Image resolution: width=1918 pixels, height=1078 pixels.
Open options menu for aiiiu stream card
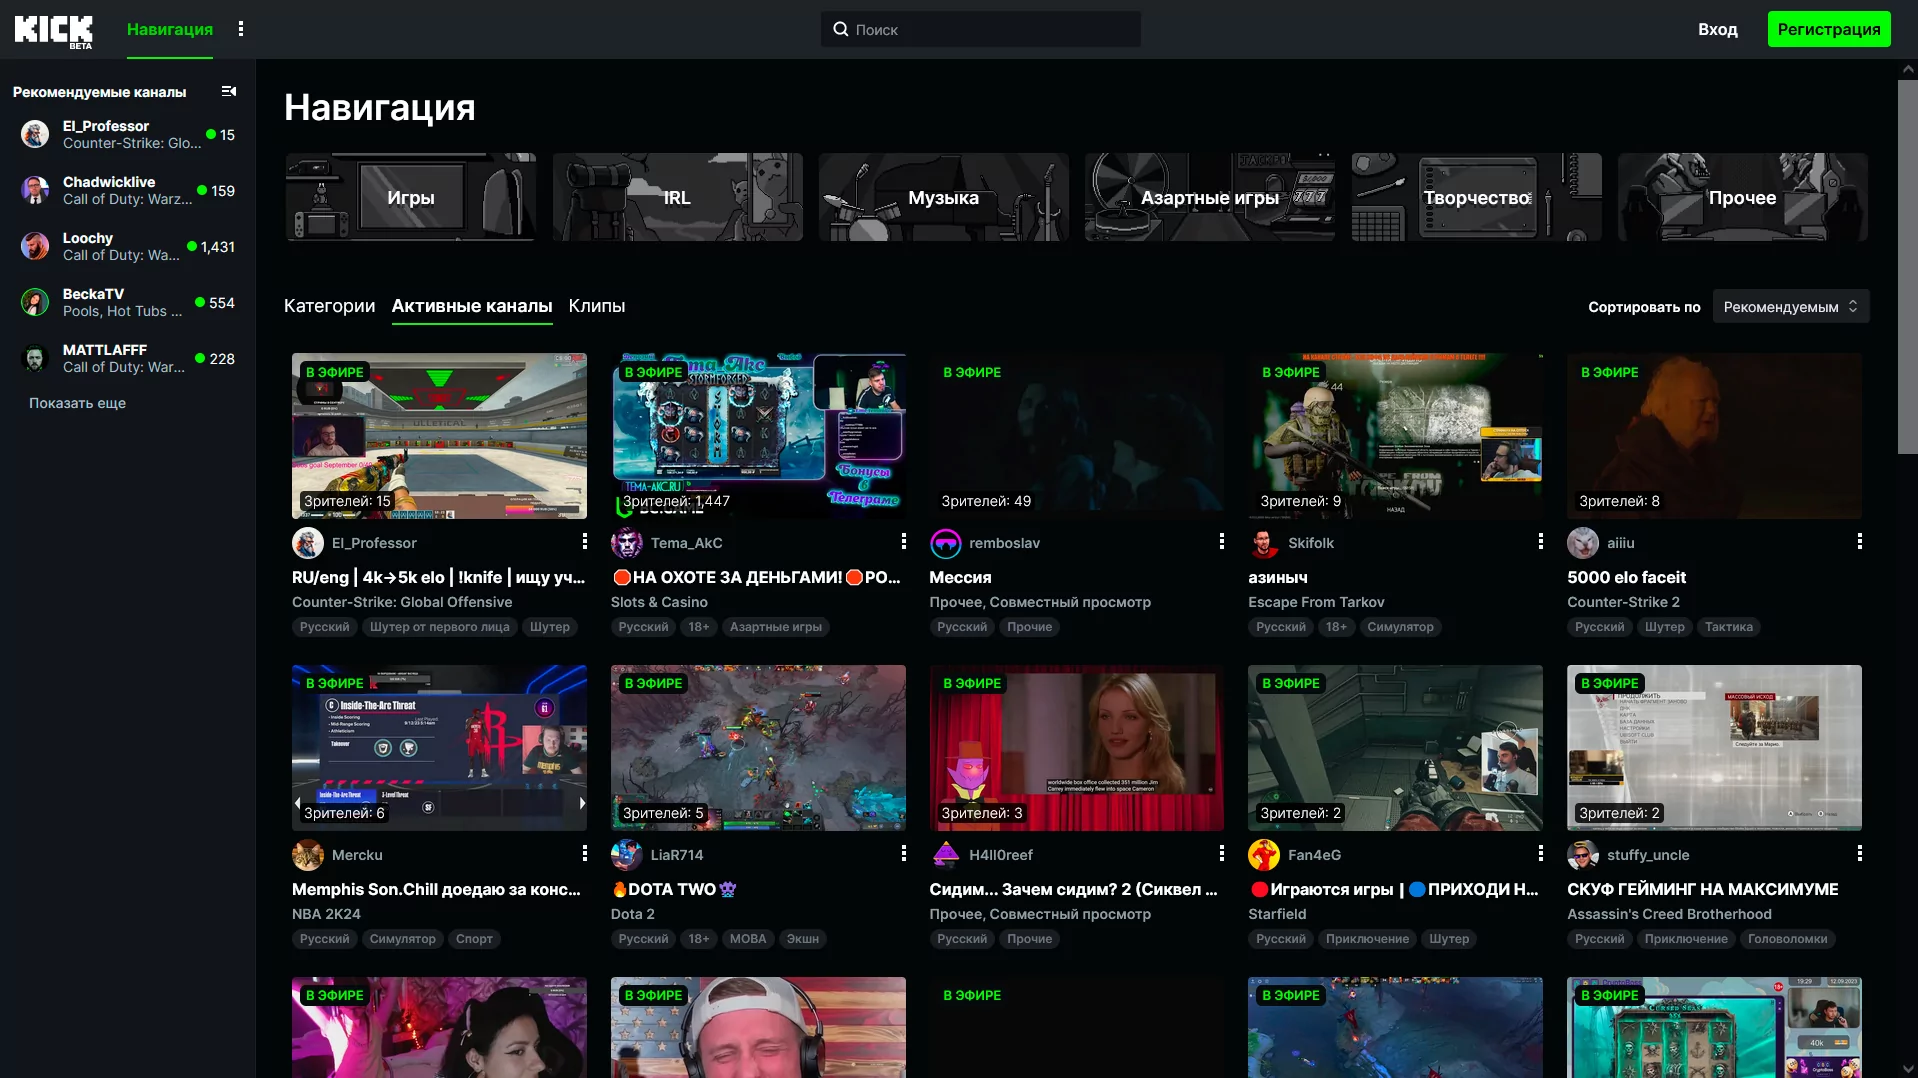[x=1860, y=541]
